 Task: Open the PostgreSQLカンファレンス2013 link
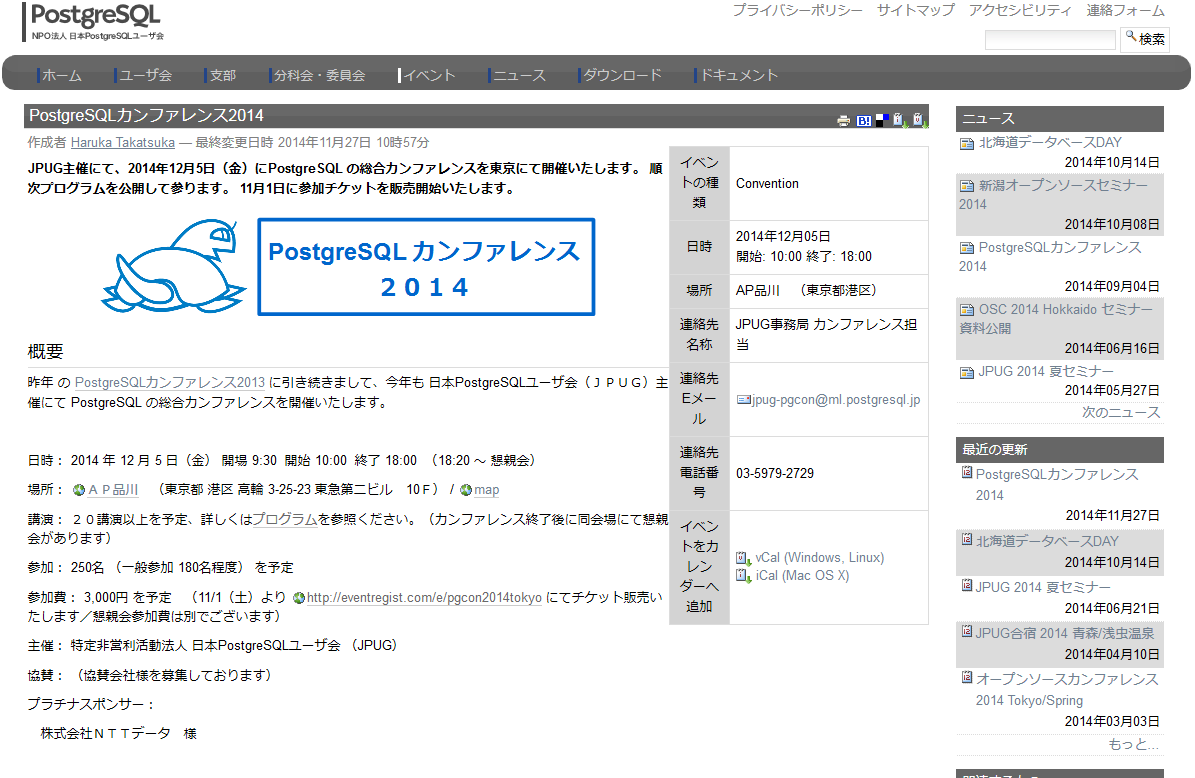point(170,383)
